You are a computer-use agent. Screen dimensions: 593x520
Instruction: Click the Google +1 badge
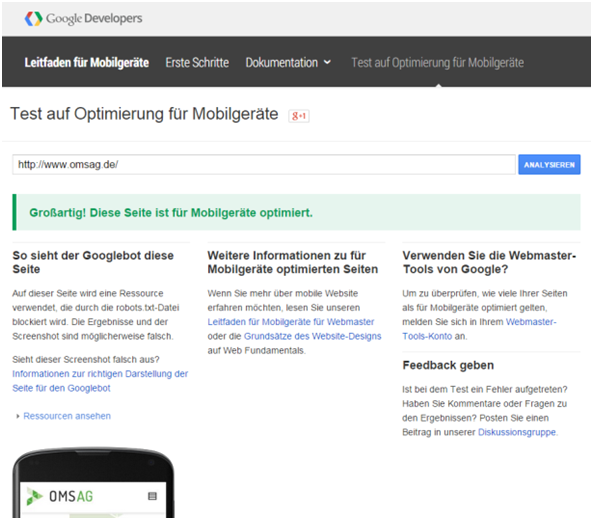pos(299,116)
